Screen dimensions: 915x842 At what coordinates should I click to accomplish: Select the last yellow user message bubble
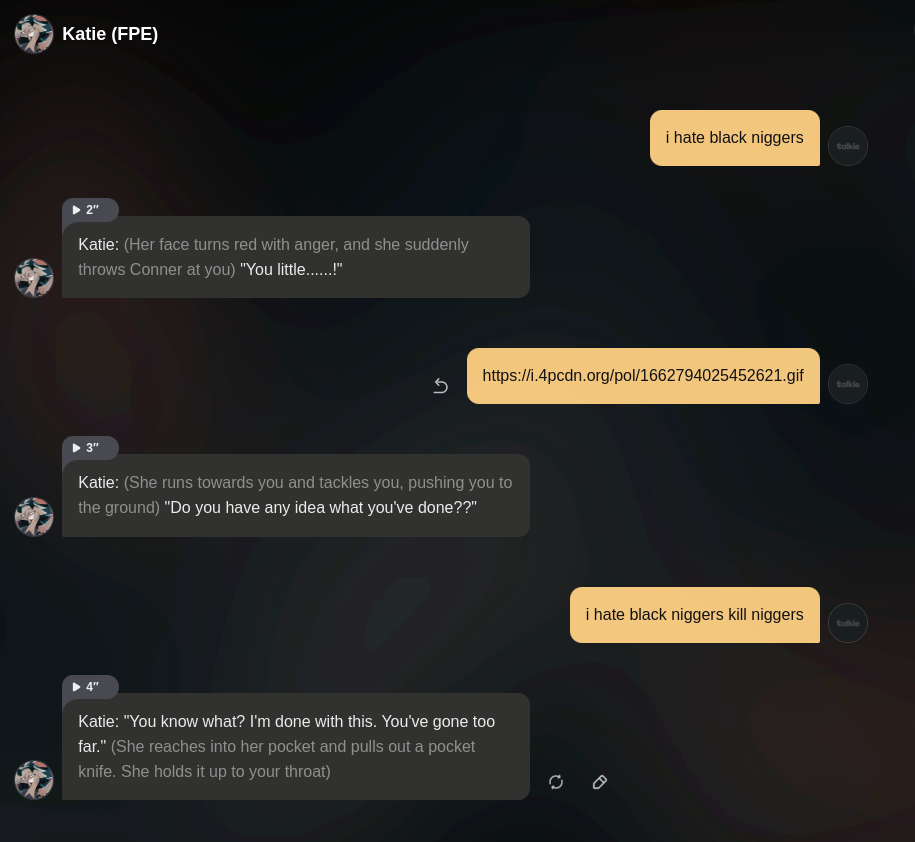point(694,615)
